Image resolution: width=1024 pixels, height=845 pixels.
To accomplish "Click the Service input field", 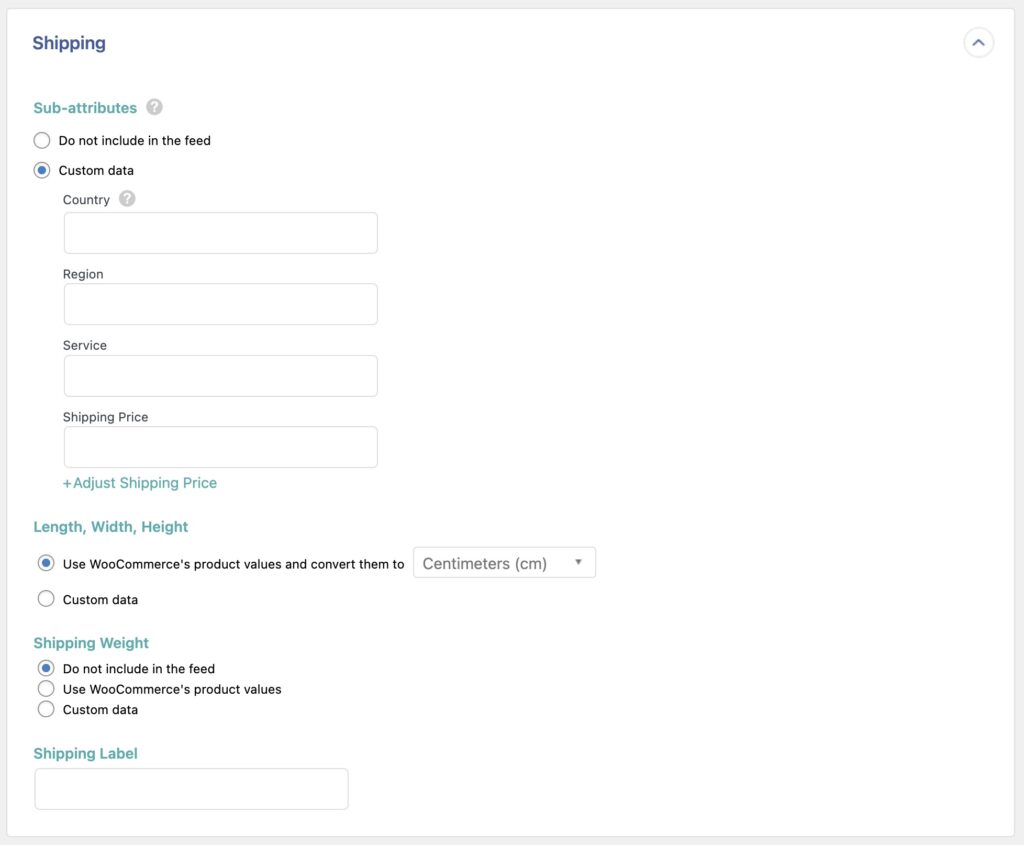I will coord(220,375).
